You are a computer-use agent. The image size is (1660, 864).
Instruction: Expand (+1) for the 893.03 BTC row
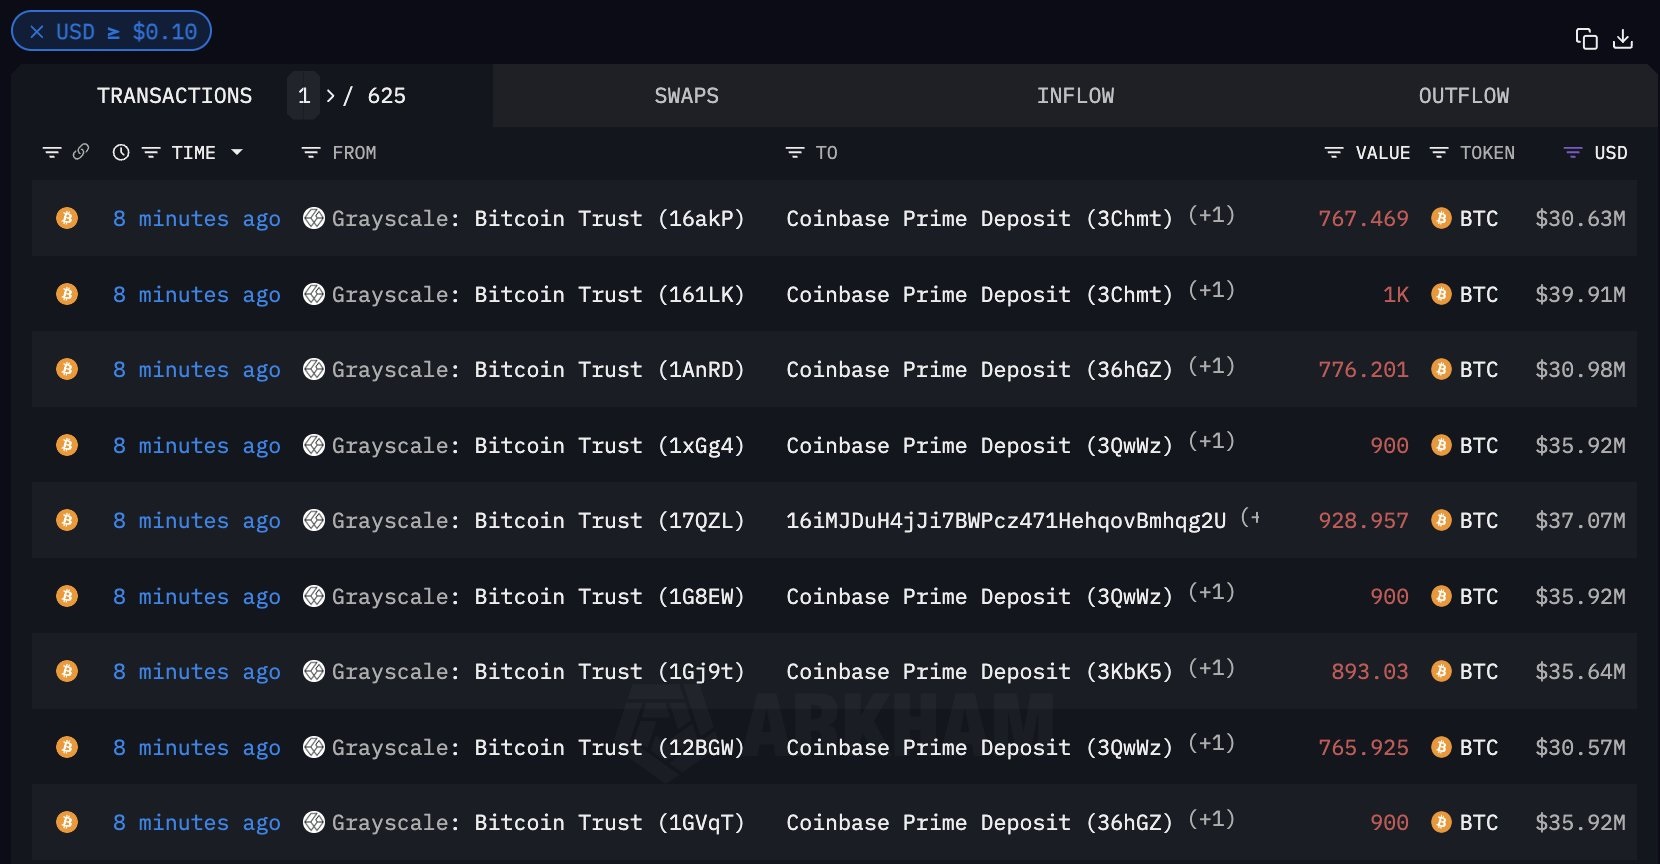(x=1211, y=668)
